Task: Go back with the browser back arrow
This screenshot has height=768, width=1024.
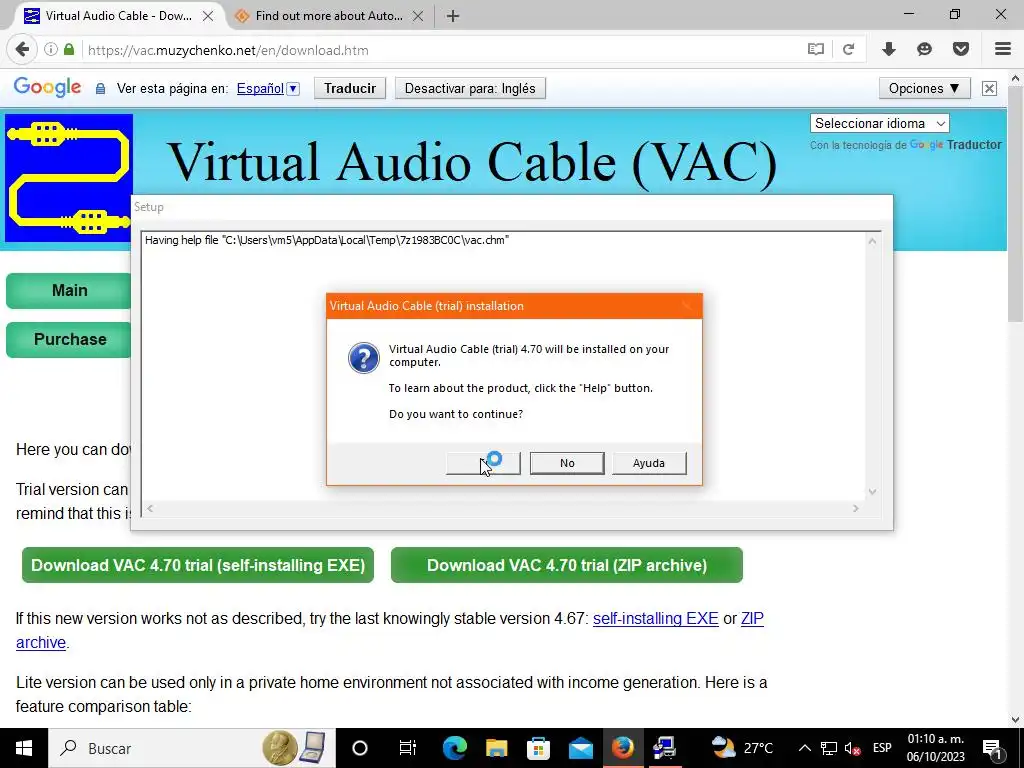Action: coord(22,50)
